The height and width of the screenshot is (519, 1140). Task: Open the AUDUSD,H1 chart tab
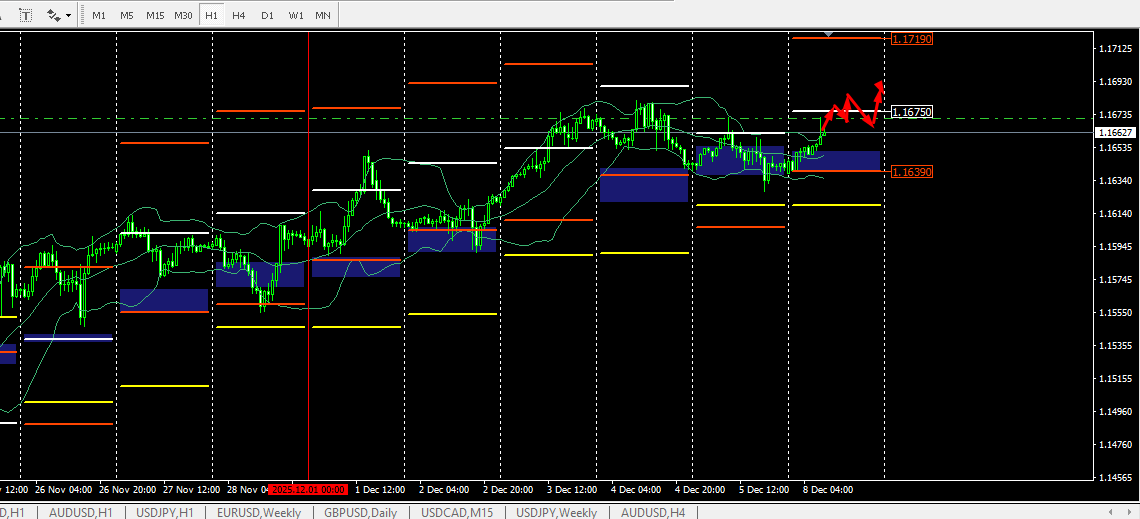point(81,512)
